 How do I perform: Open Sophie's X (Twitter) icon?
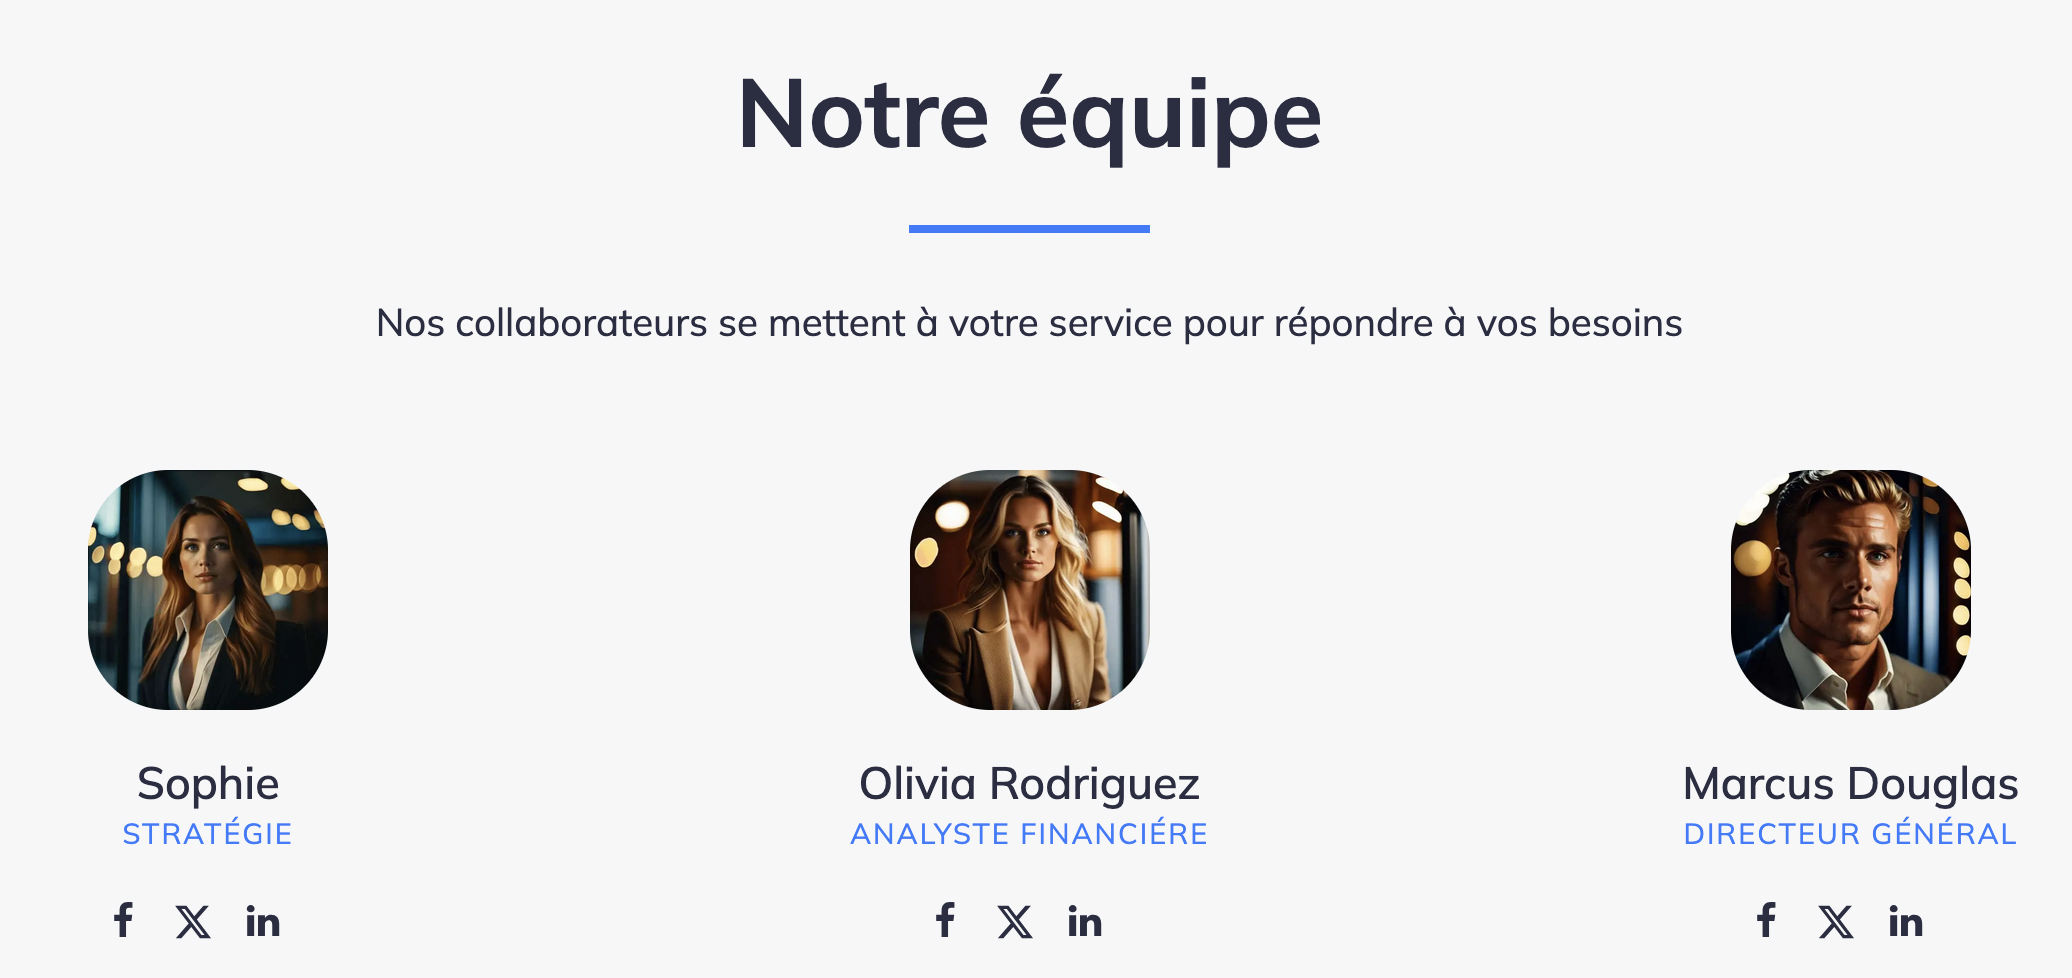[x=193, y=921]
